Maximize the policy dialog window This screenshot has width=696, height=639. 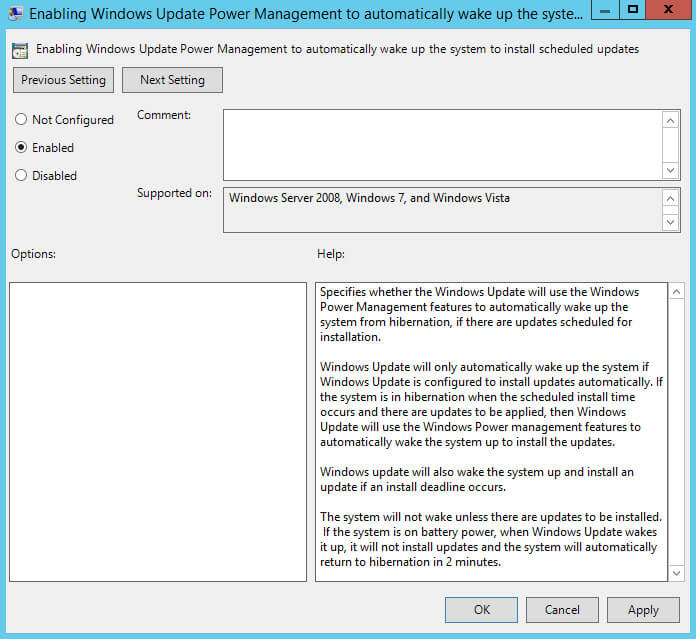(633, 10)
